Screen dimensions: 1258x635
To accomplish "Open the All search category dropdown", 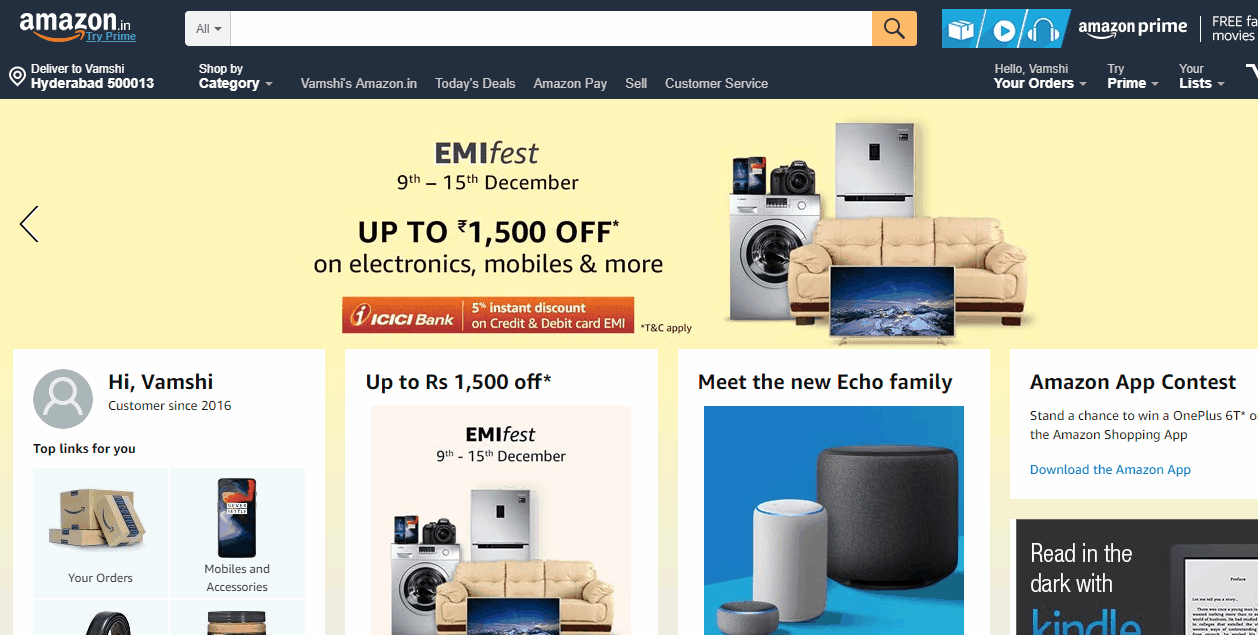I will click(x=208, y=29).
